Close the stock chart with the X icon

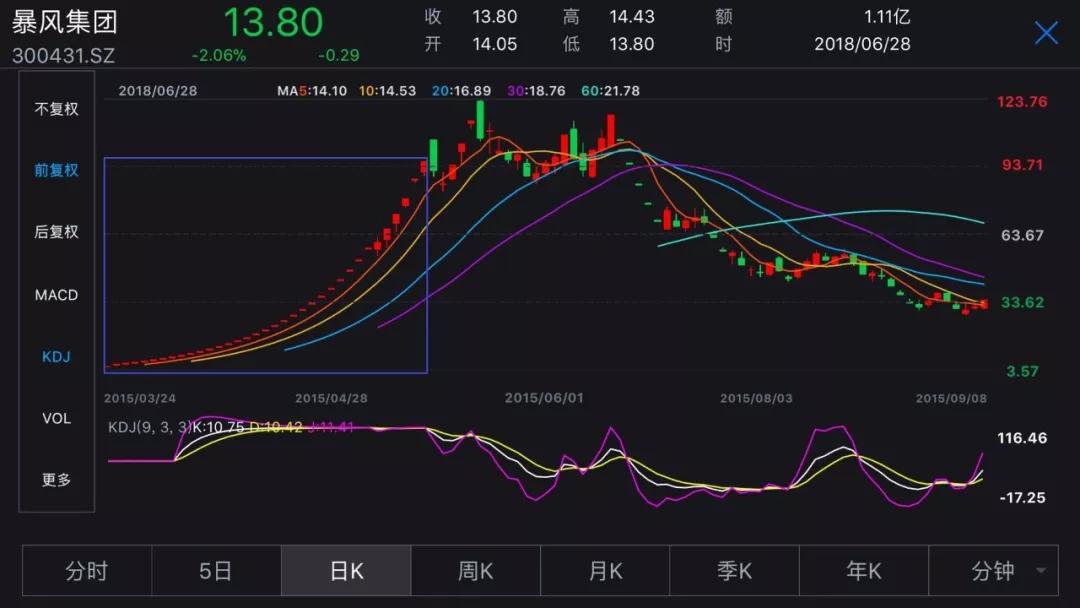click(x=1046, y=32)
